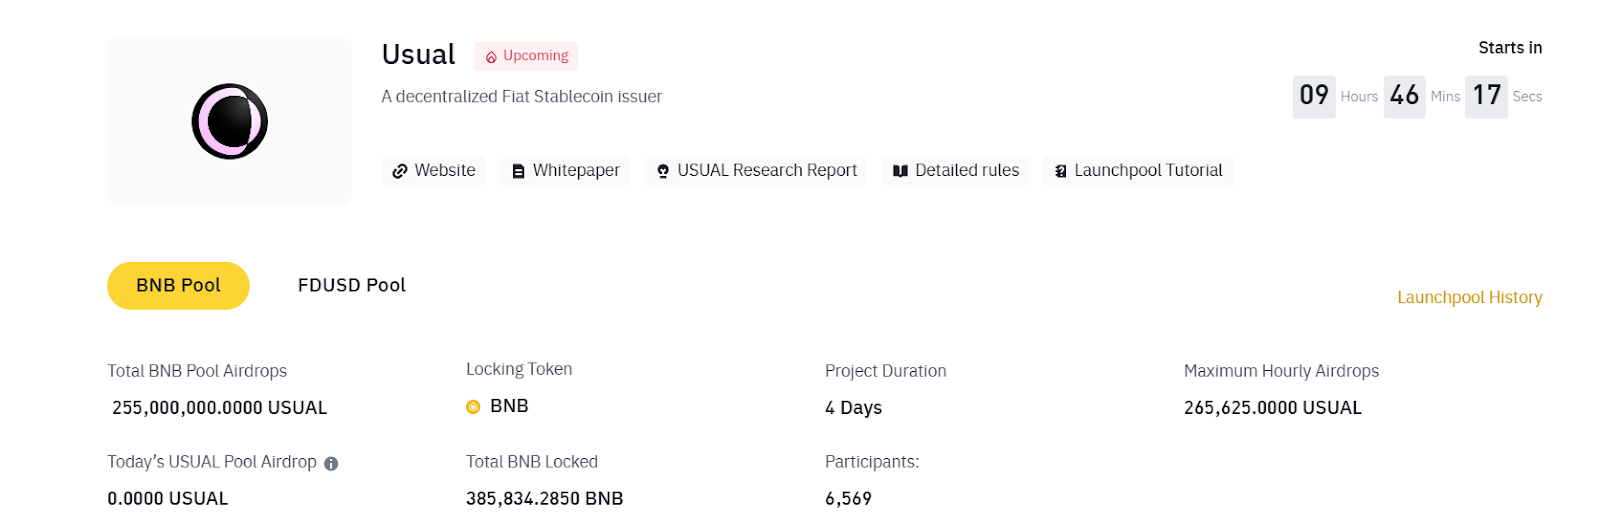The height and width of the screenshot is (524, 1600).
Task: Switch to the FDUSD Pool tab
Action: pos(352,286)
